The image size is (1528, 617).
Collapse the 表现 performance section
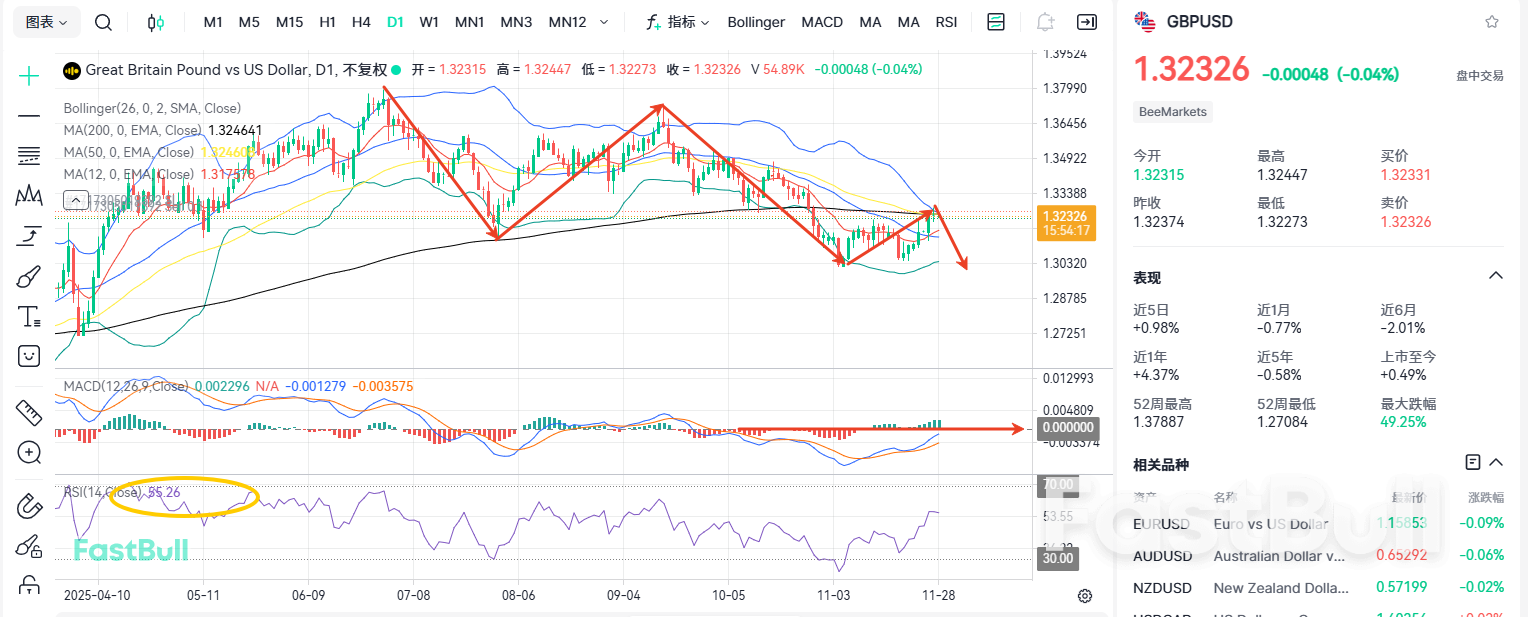coord(1495,275)
